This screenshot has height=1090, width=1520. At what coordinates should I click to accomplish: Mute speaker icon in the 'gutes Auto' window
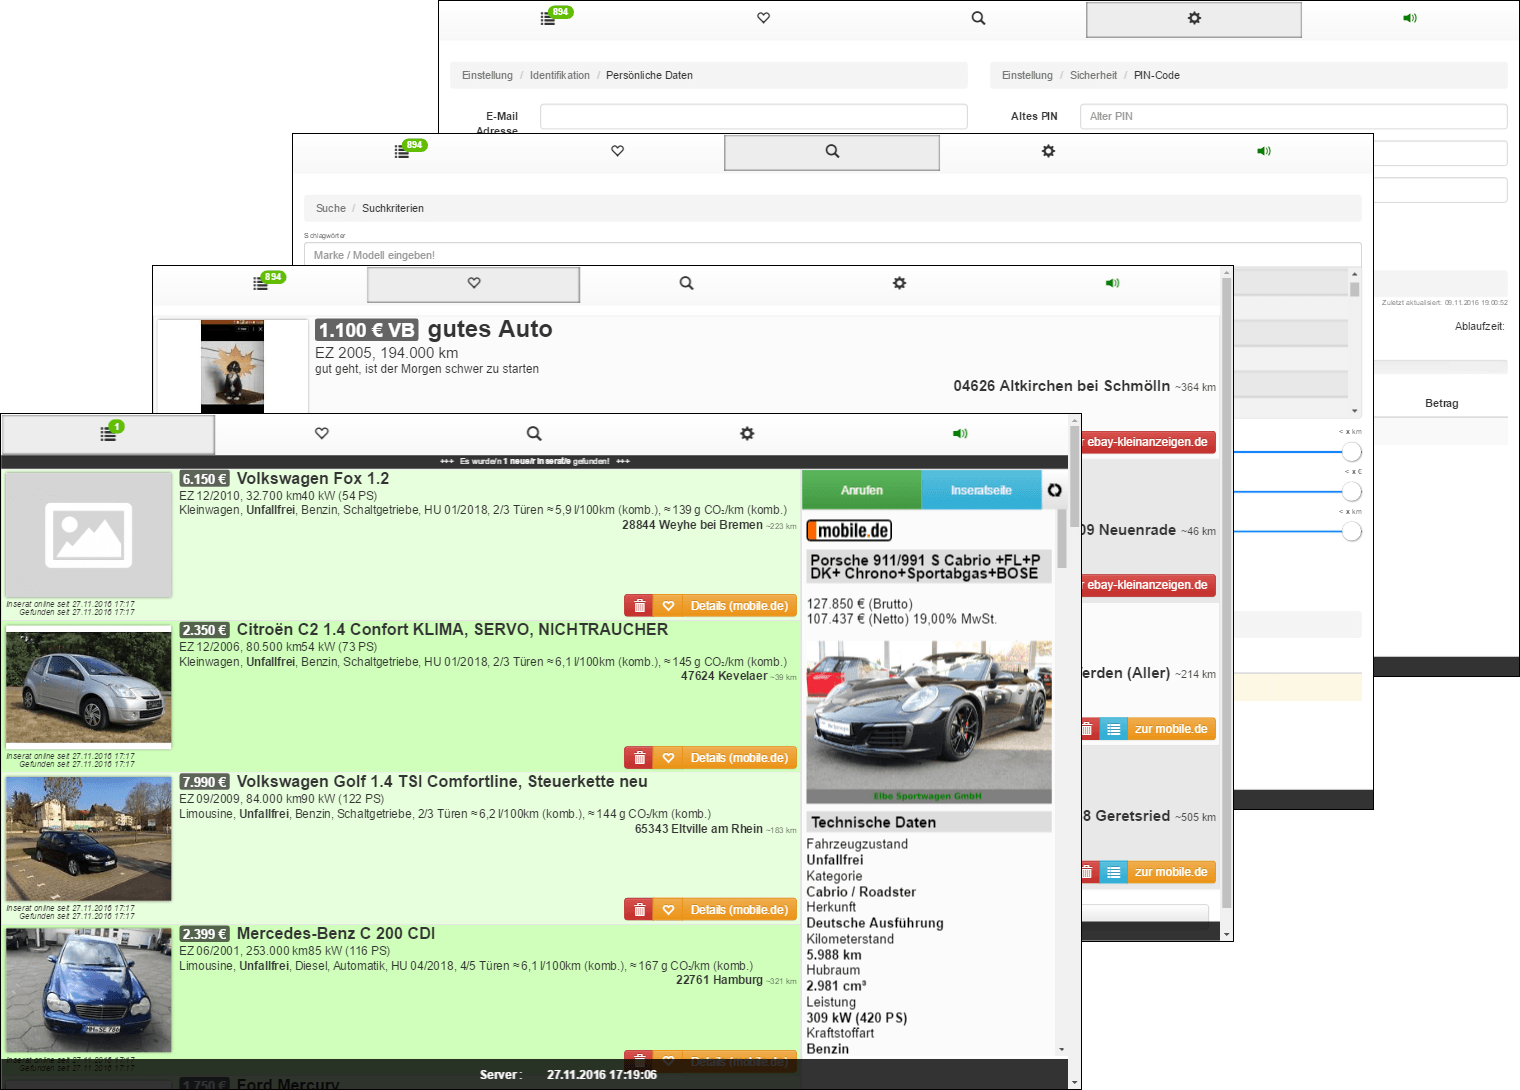click(1112, 284)
